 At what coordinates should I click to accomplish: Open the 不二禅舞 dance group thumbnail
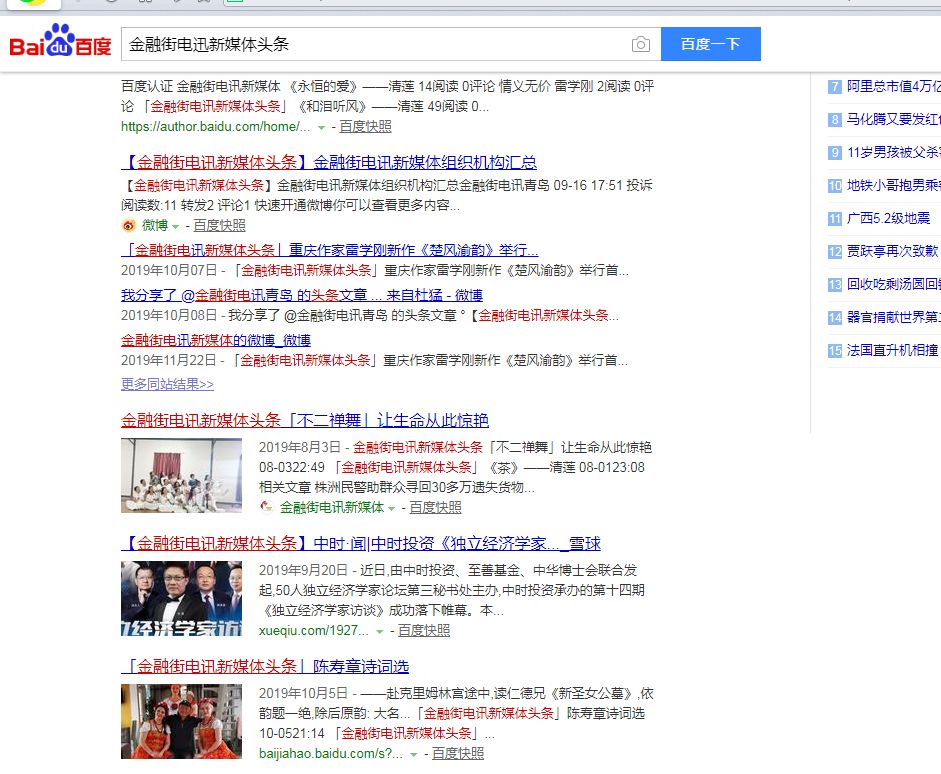coord(181,475)
